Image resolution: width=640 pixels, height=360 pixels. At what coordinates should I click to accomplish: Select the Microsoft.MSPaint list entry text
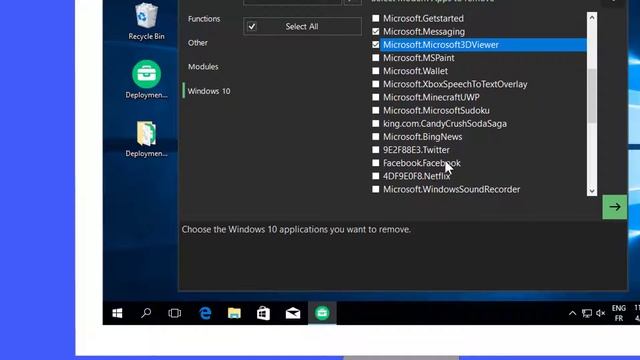418,58
